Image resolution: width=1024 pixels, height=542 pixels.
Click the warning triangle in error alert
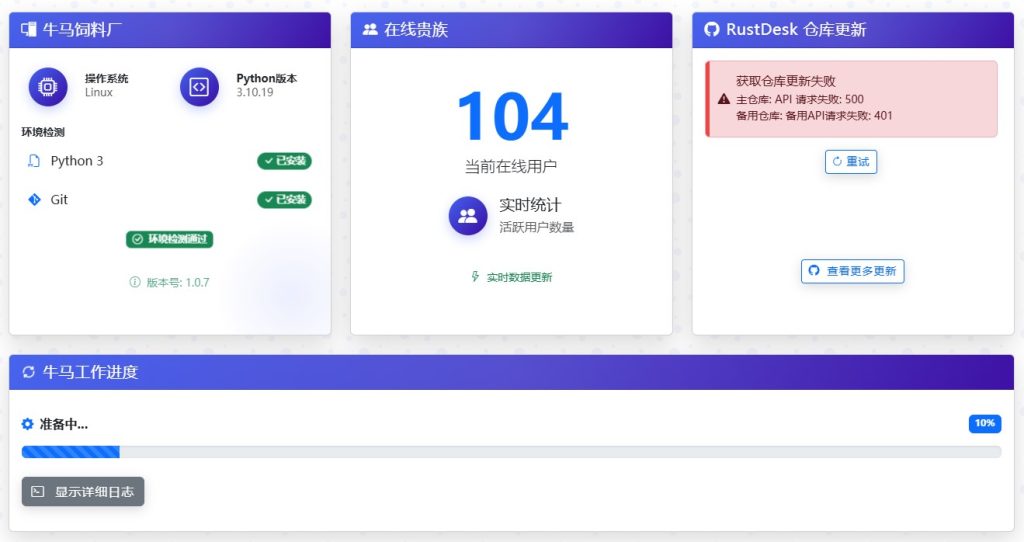point(724,99)
